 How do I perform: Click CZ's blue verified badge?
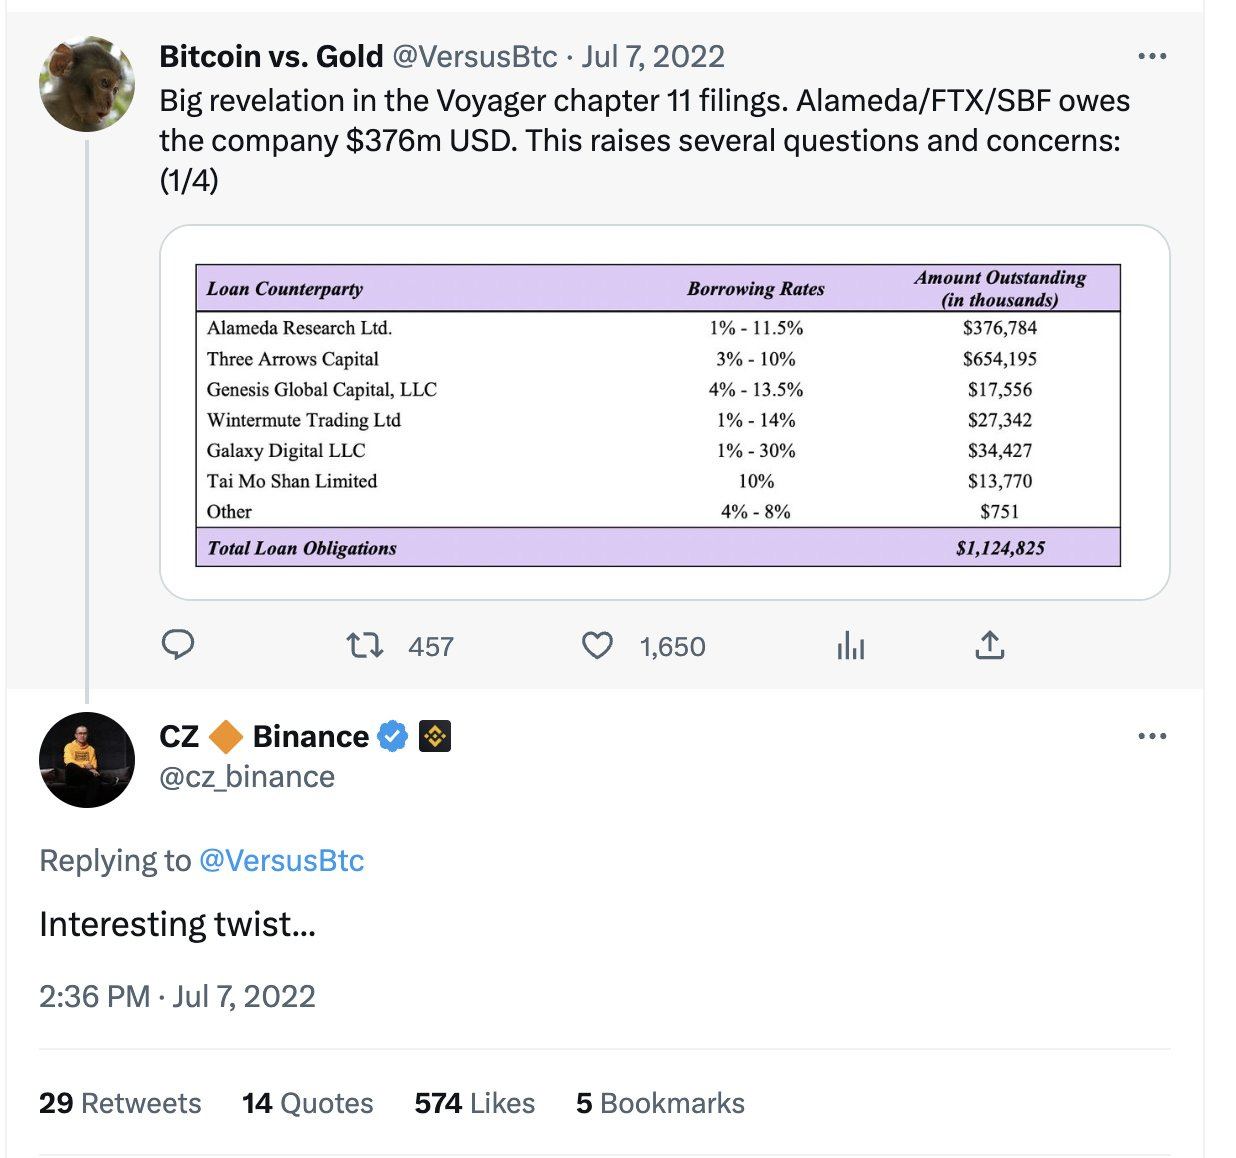point(392,737)
